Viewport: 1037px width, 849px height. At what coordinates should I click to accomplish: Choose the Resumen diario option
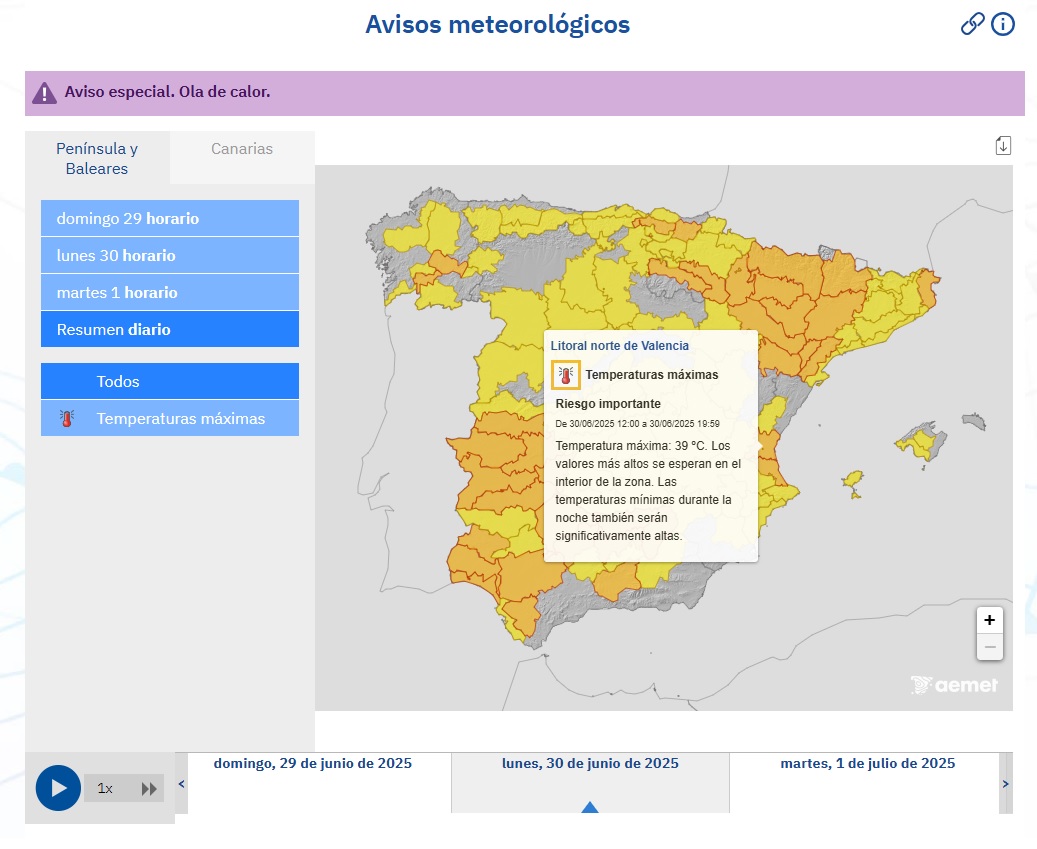pyautogui.click(x=170, y=329)
